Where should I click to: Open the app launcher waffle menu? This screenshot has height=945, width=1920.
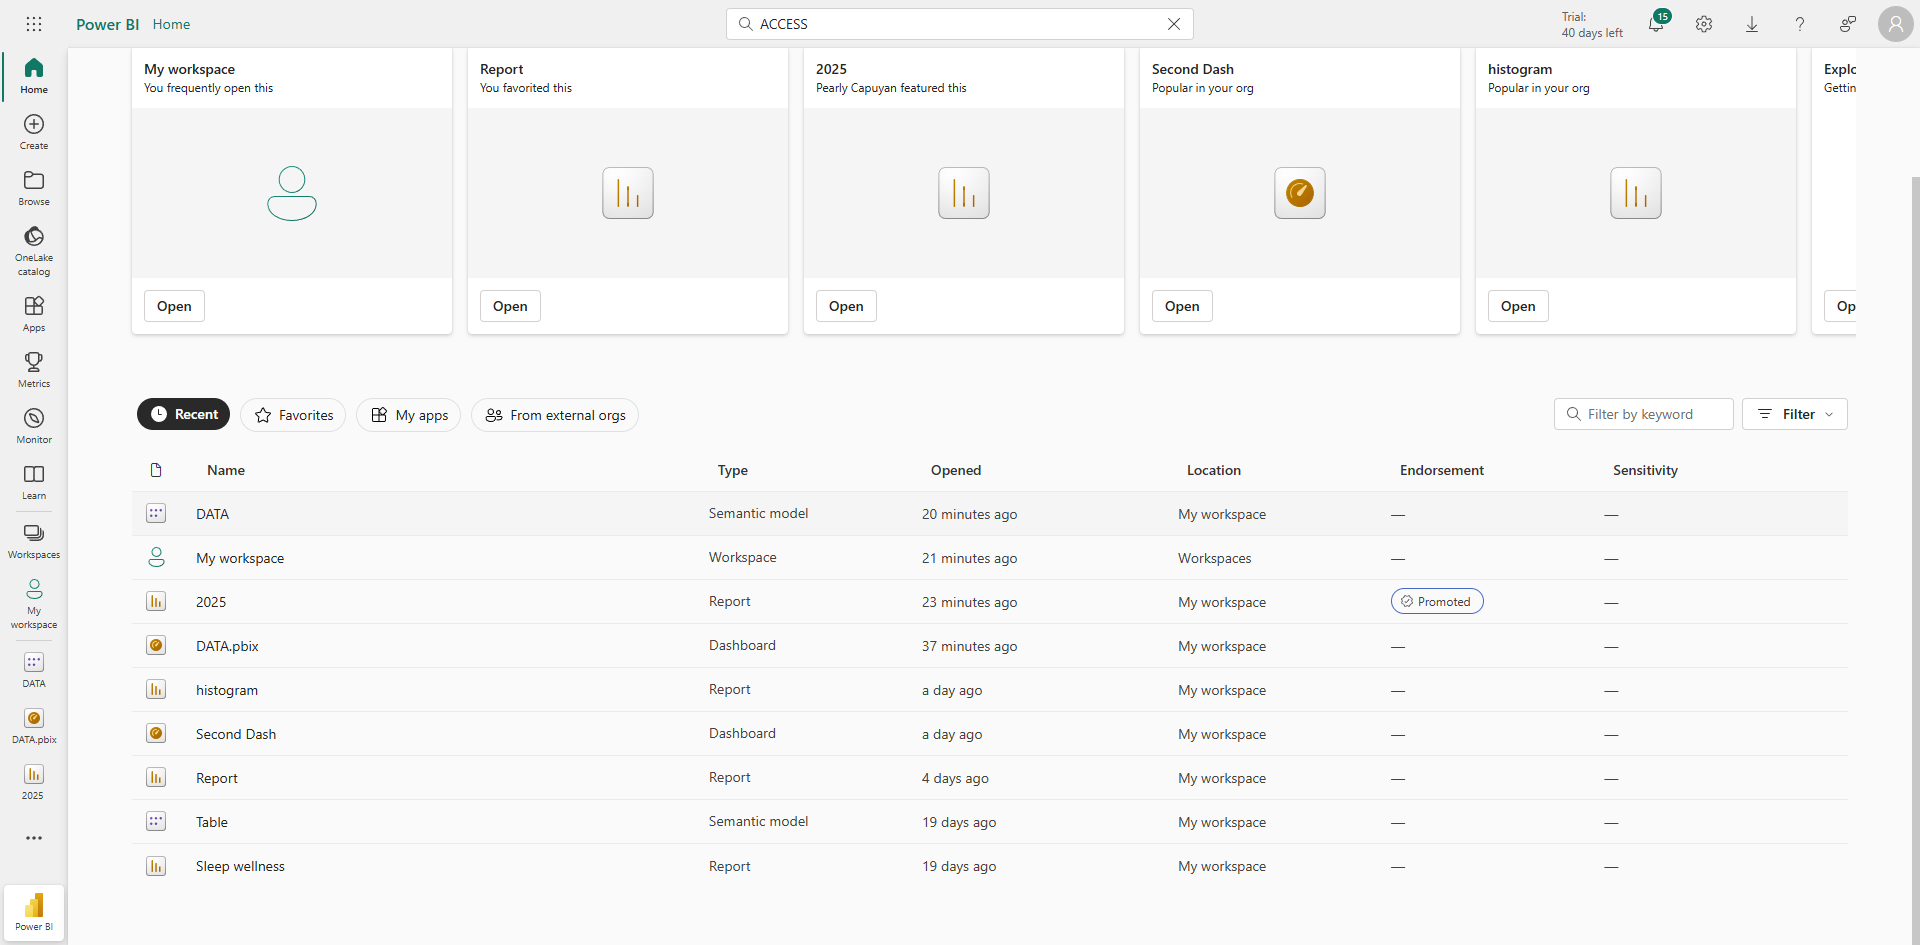click(34, 24)
